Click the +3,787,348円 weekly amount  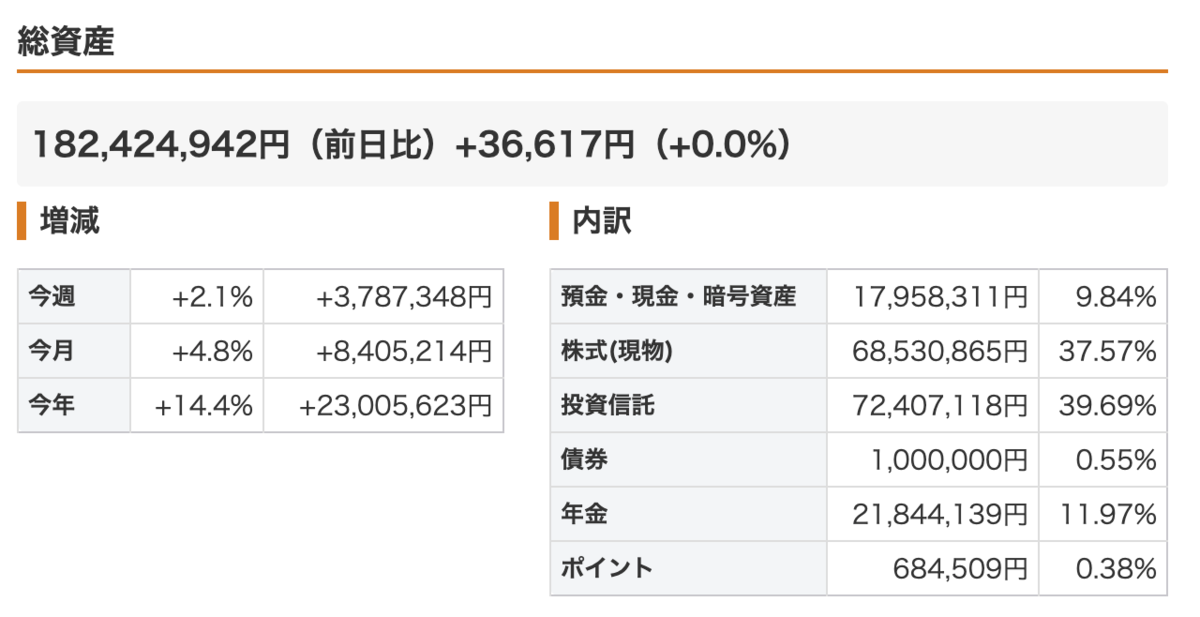(x=404, y=296)
